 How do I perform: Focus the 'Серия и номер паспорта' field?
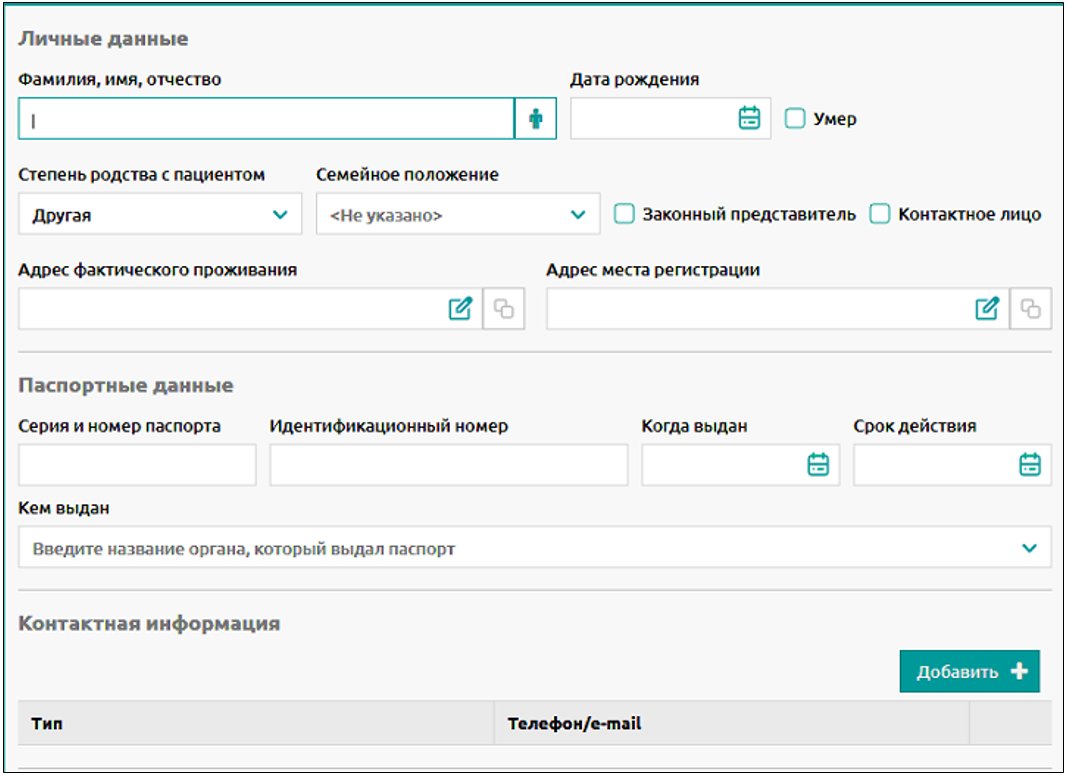[x=137, y=465]
